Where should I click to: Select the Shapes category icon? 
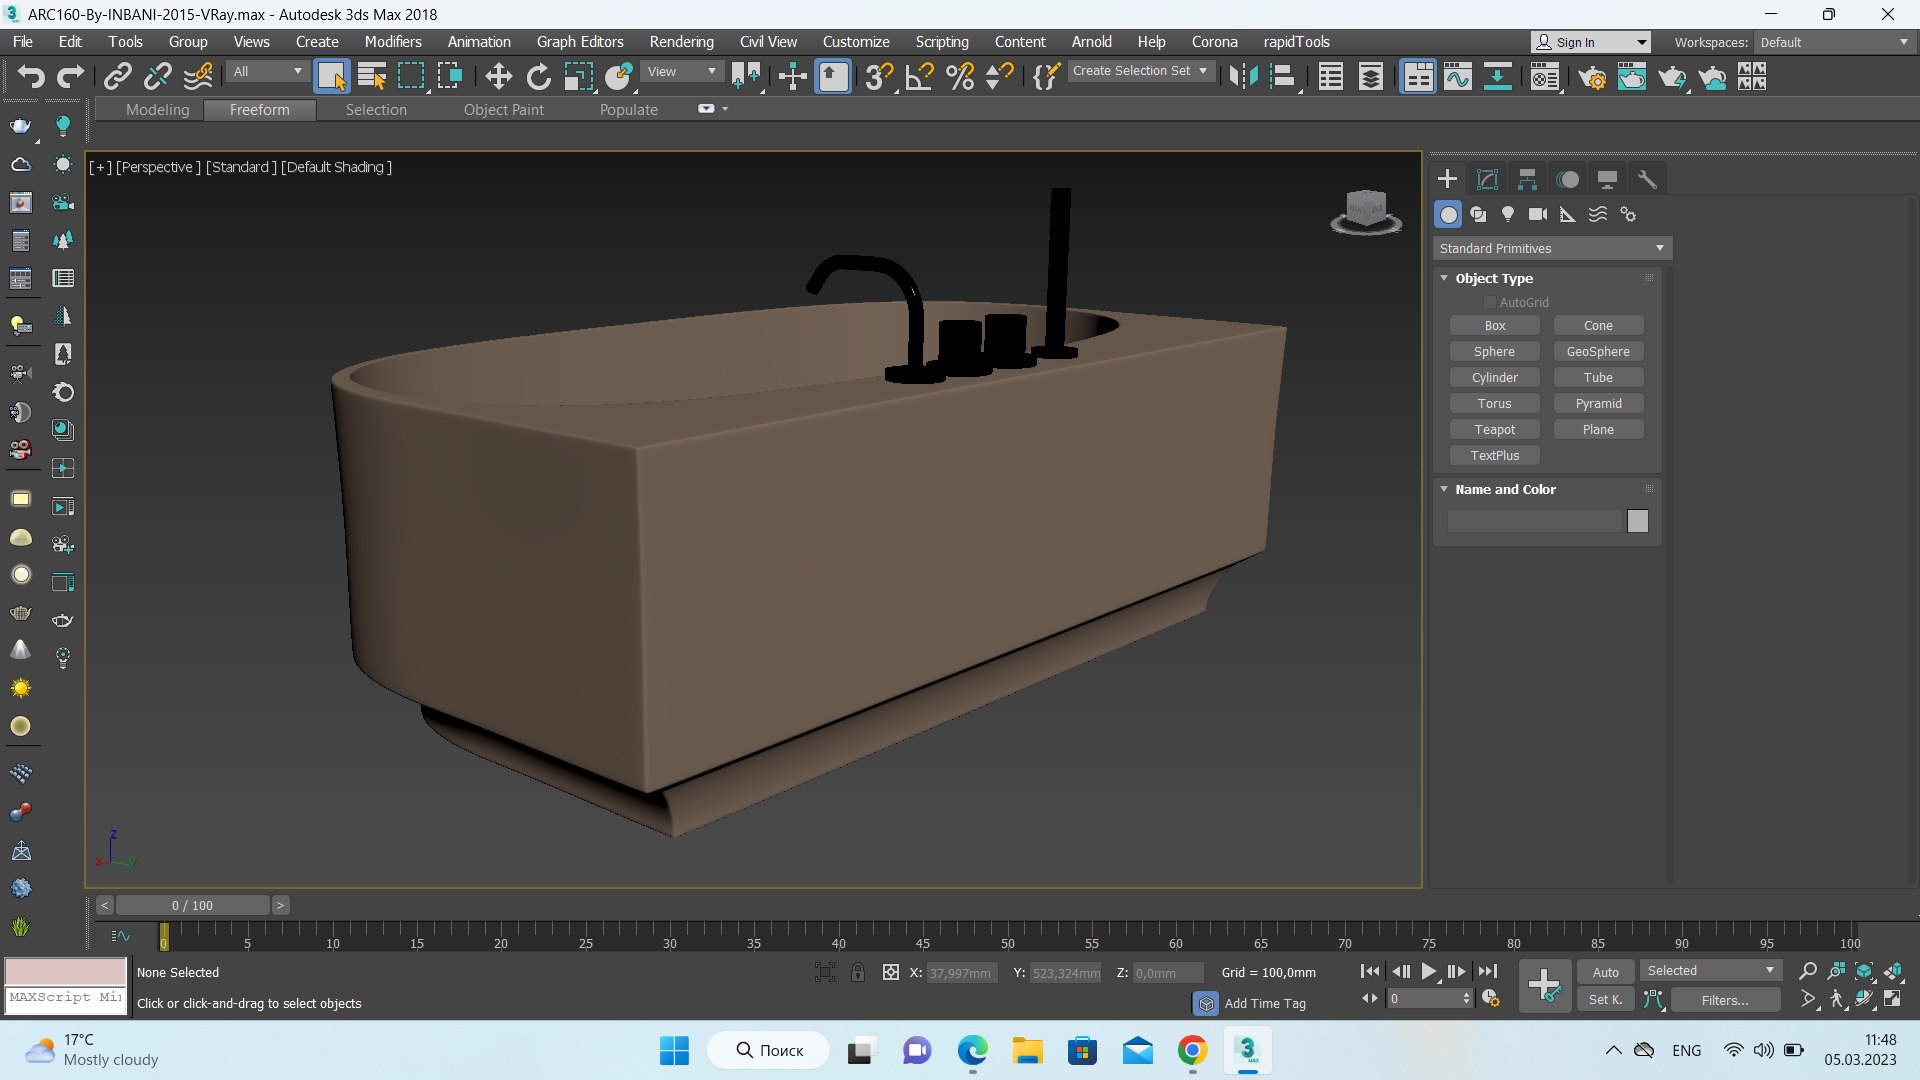click(1478, 214)
